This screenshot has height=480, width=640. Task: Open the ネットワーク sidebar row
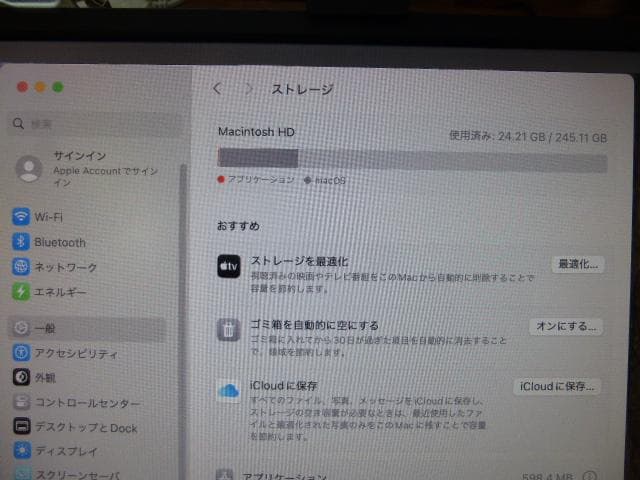[x=88, y=267]
